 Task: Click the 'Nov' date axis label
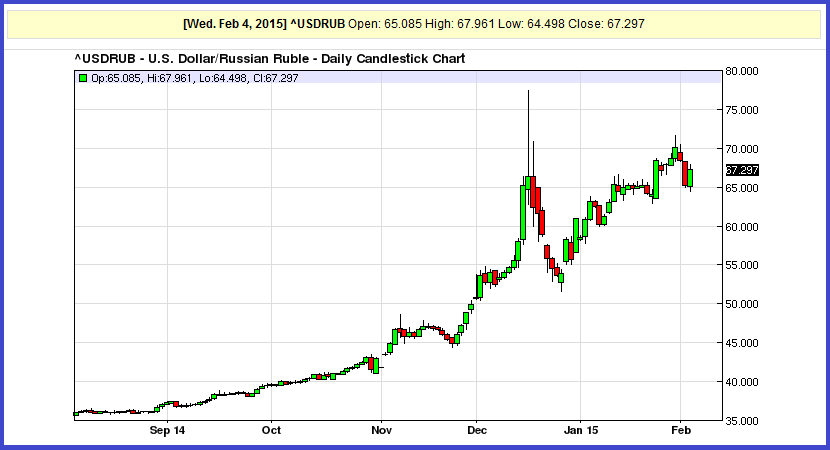click(x=382, y=430)
